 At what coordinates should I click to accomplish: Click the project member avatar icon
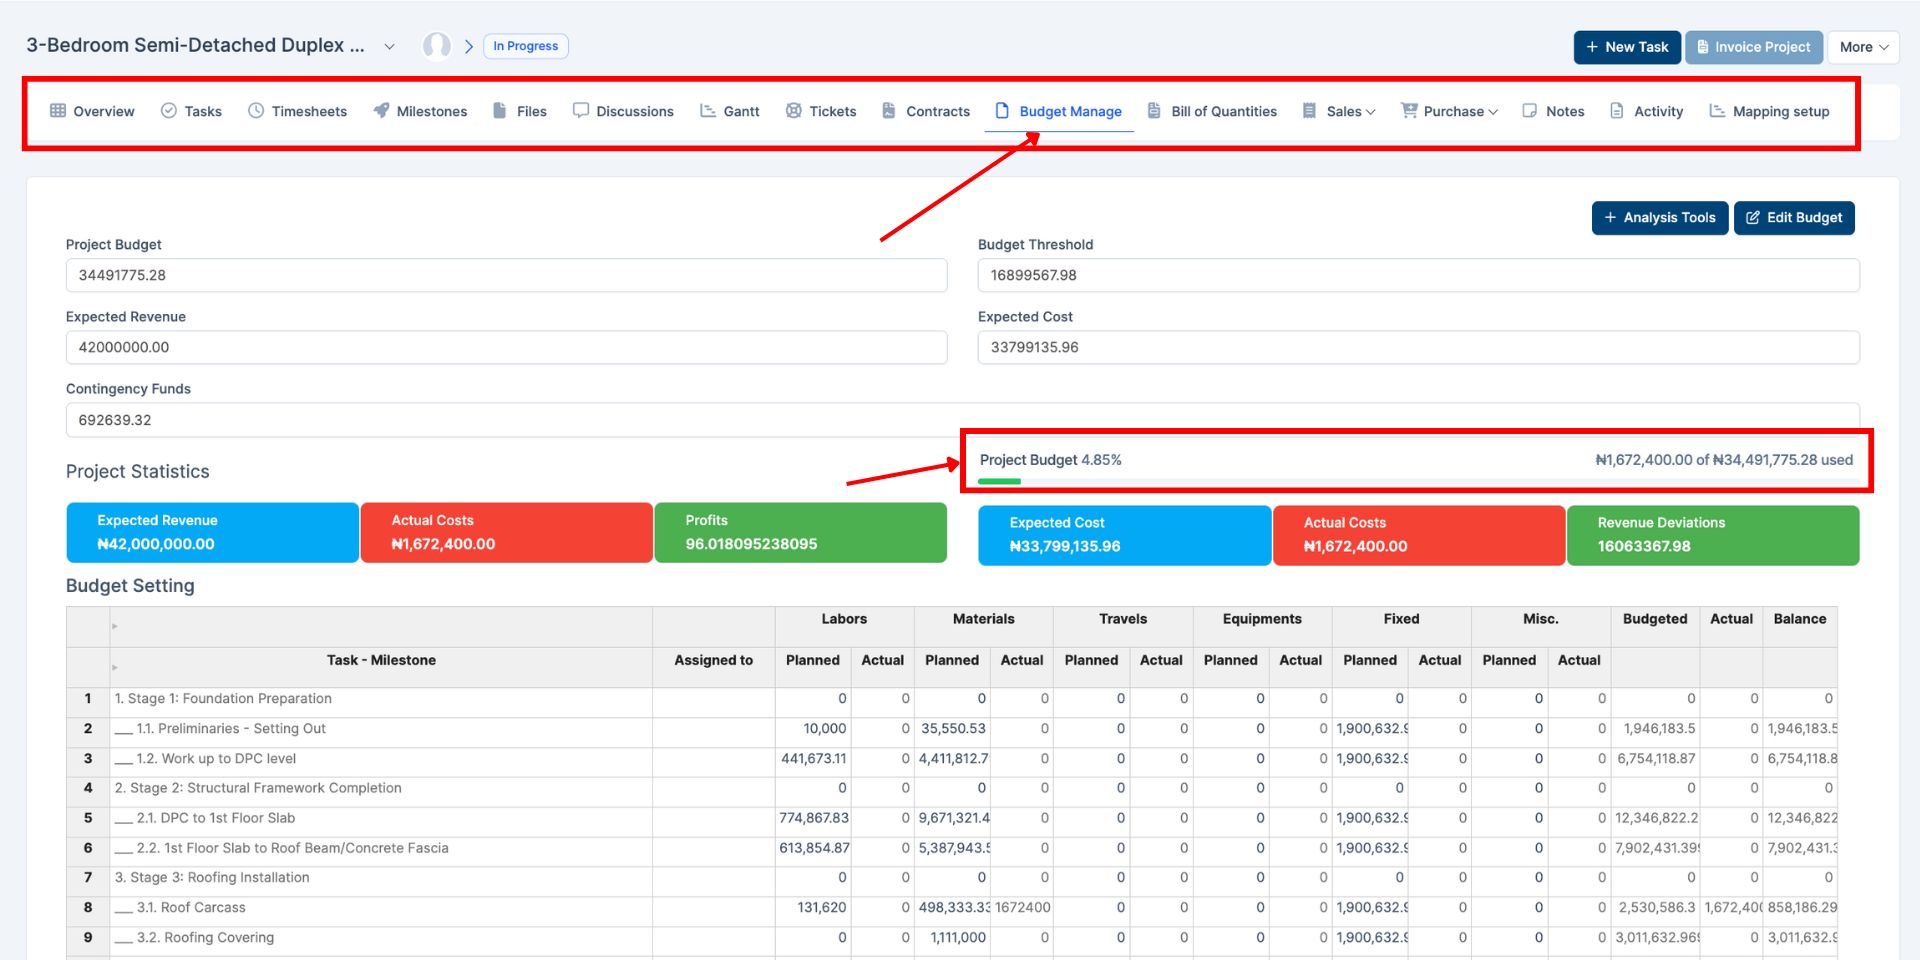[x=437, y=46]
